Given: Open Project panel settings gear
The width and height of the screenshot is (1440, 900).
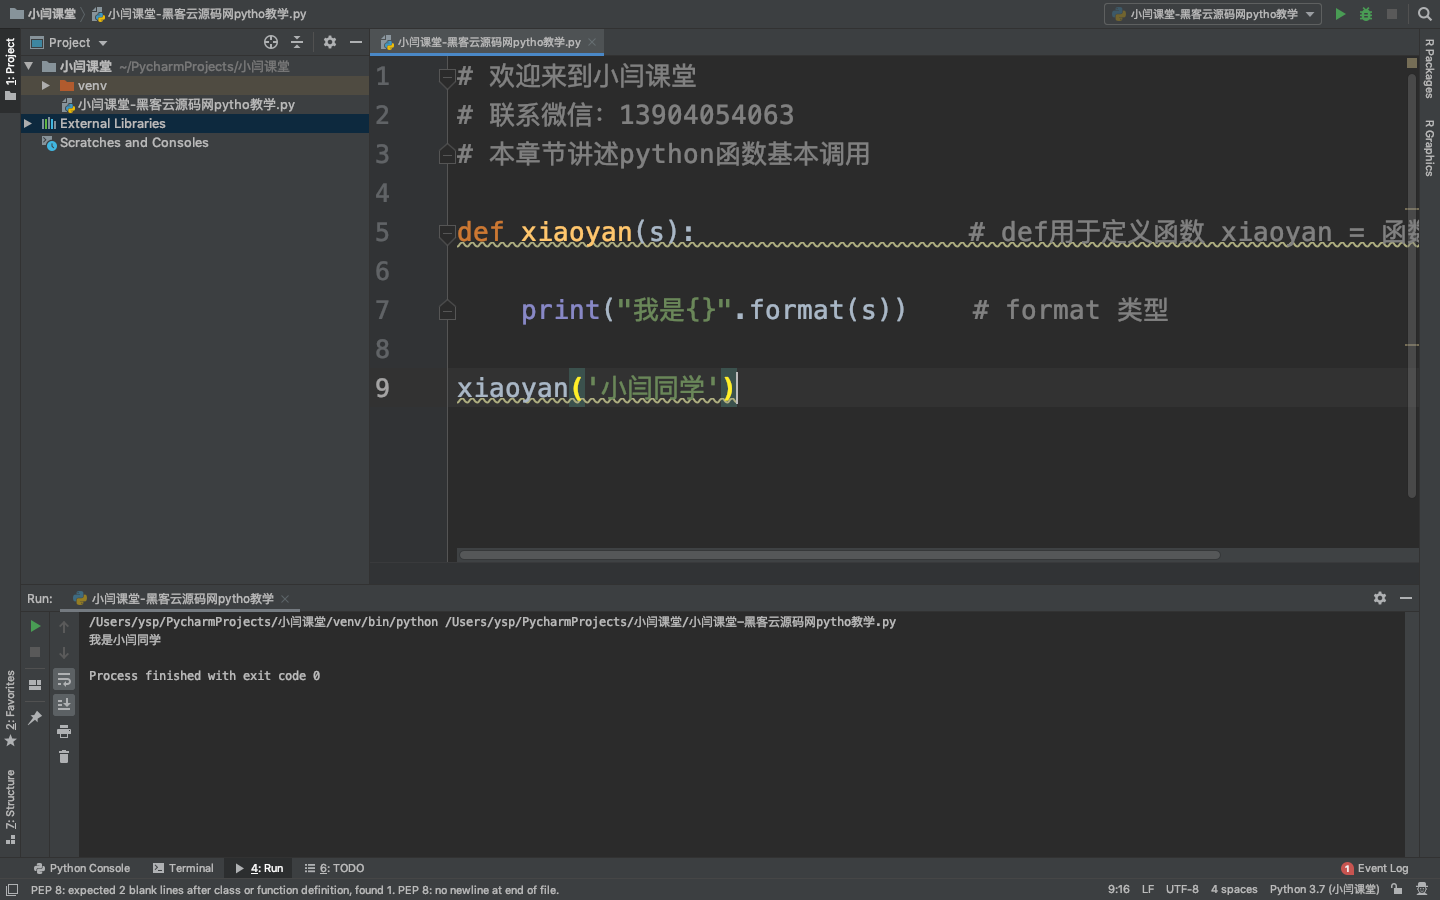Looking at the screenshot, I should tap(330, 42).
